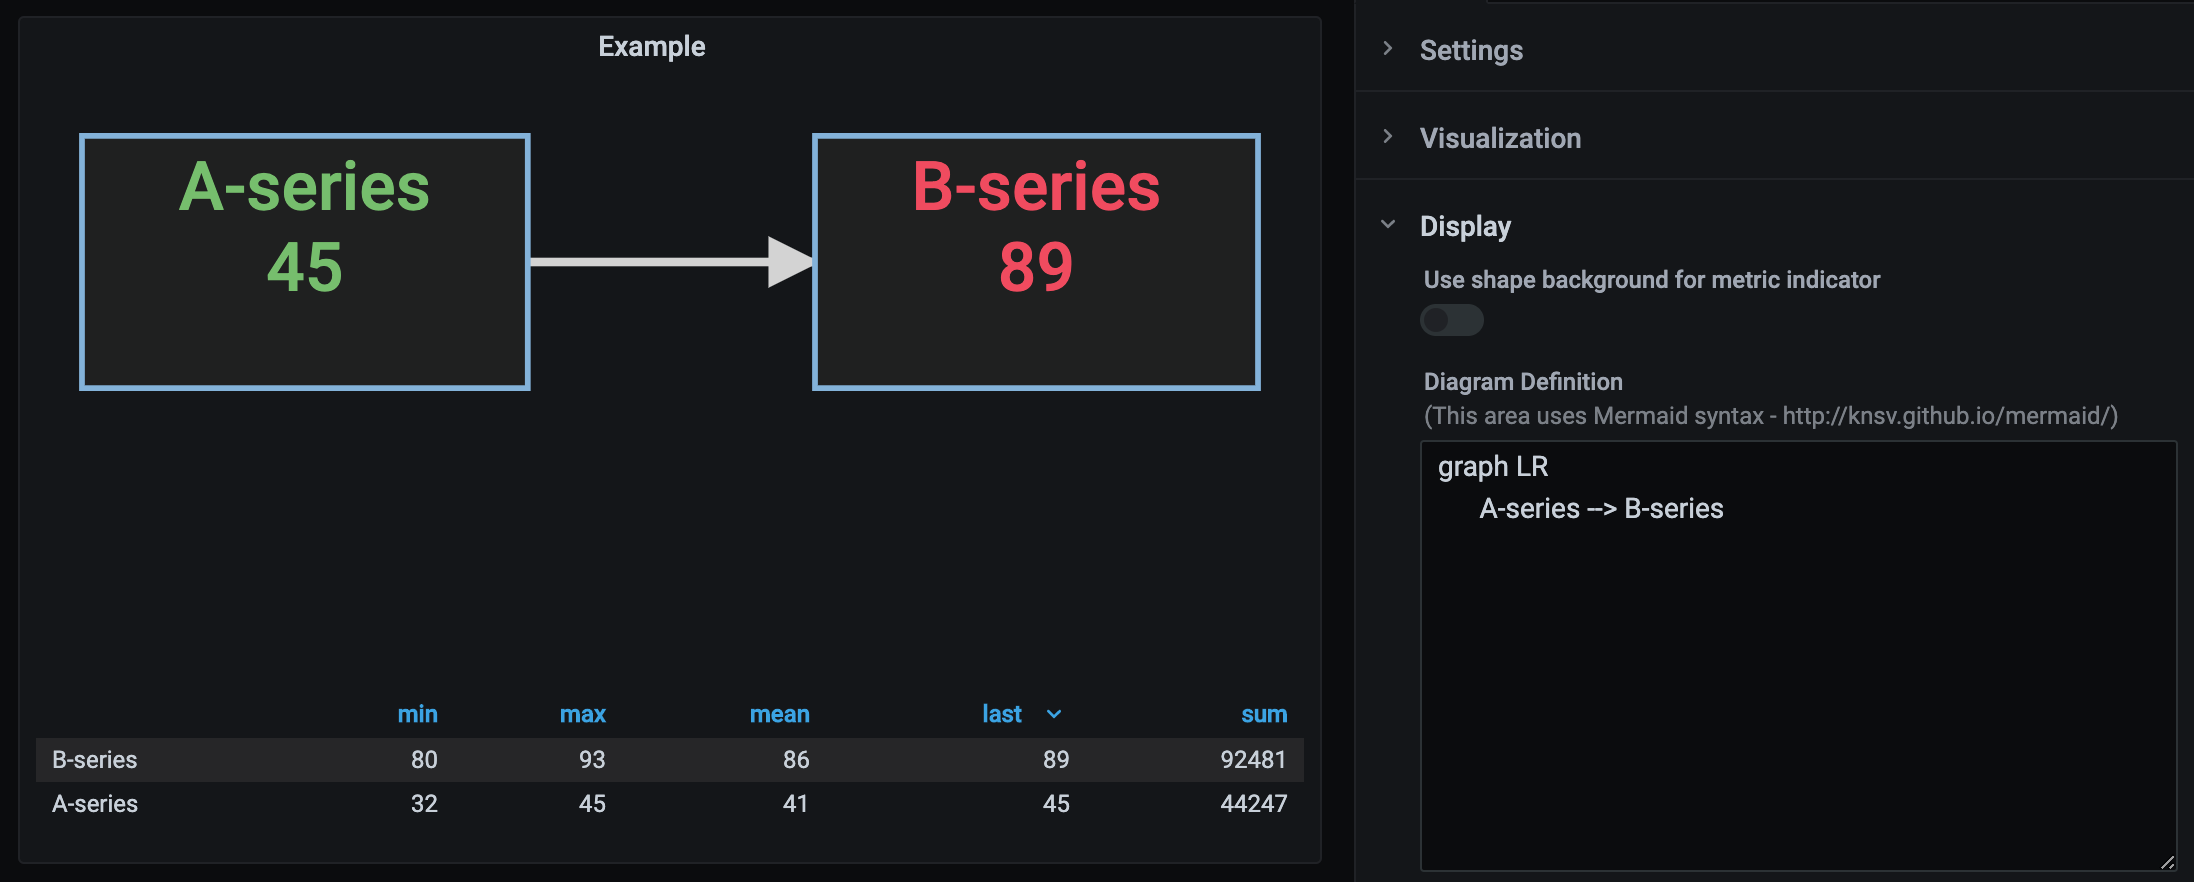Sort legend by sum column
Screen dimensions: 2194x882
(1264, 714)
